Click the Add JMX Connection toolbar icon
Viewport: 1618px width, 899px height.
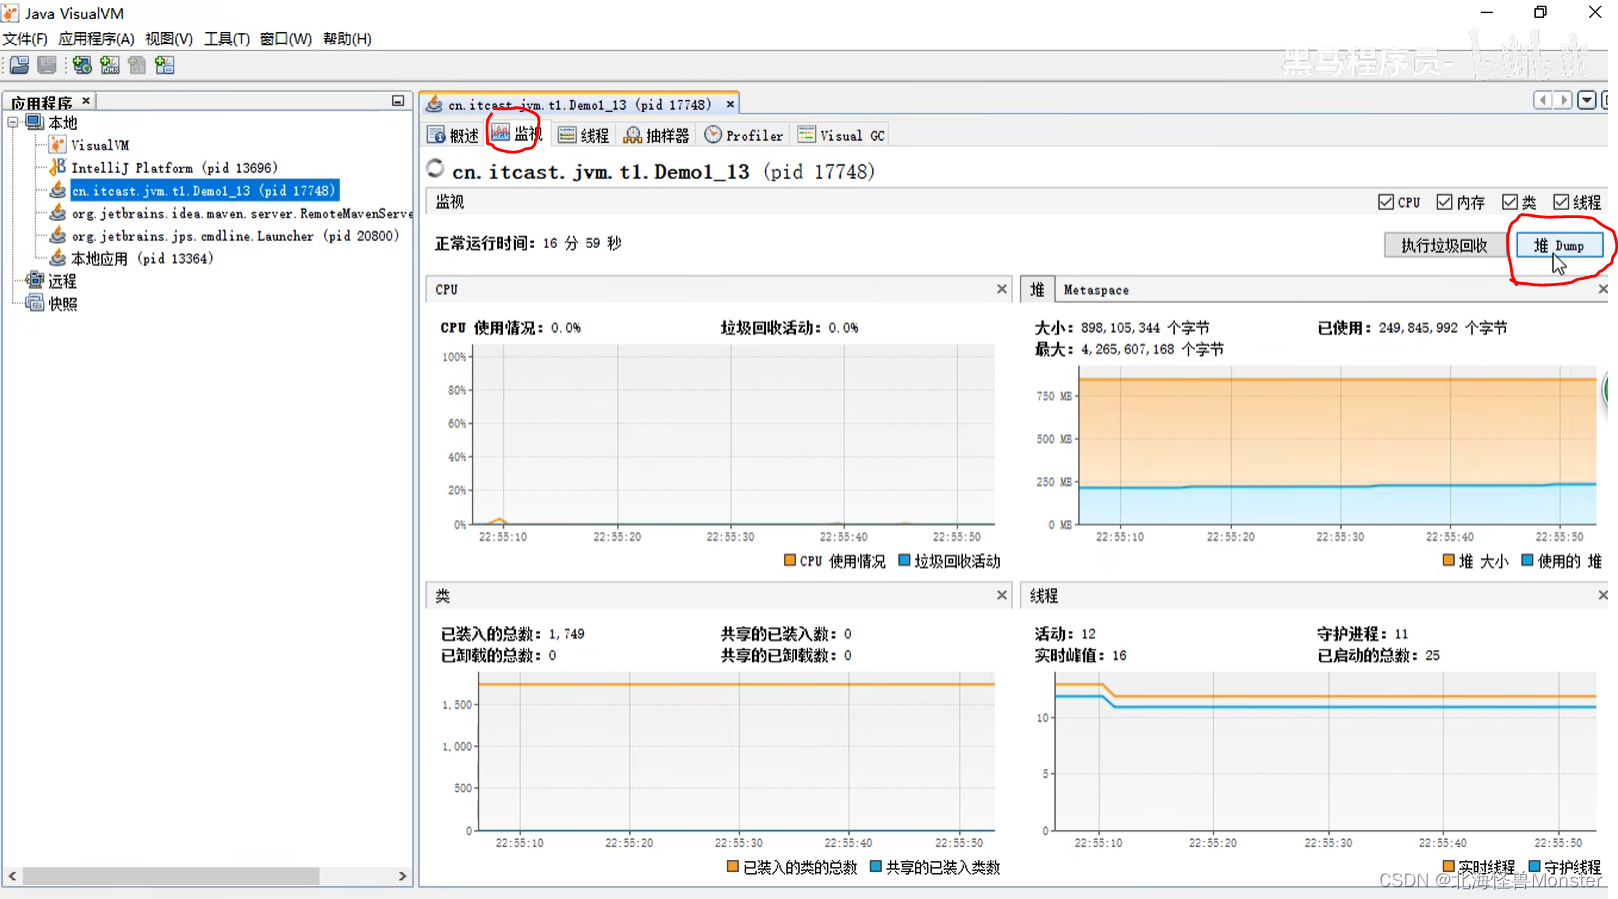click(110, 65)
